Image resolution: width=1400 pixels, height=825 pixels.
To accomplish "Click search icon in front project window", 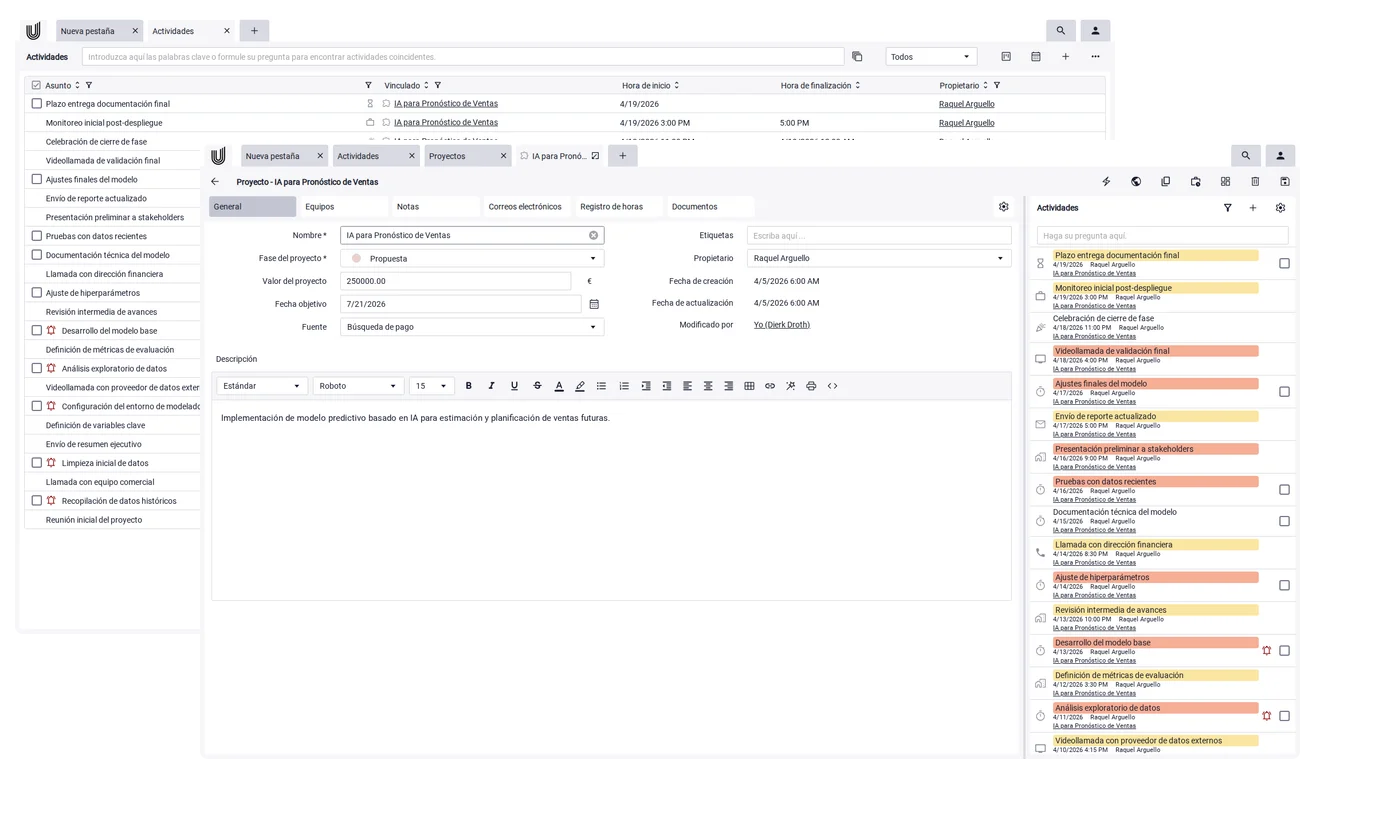I will pos(1245,156).
